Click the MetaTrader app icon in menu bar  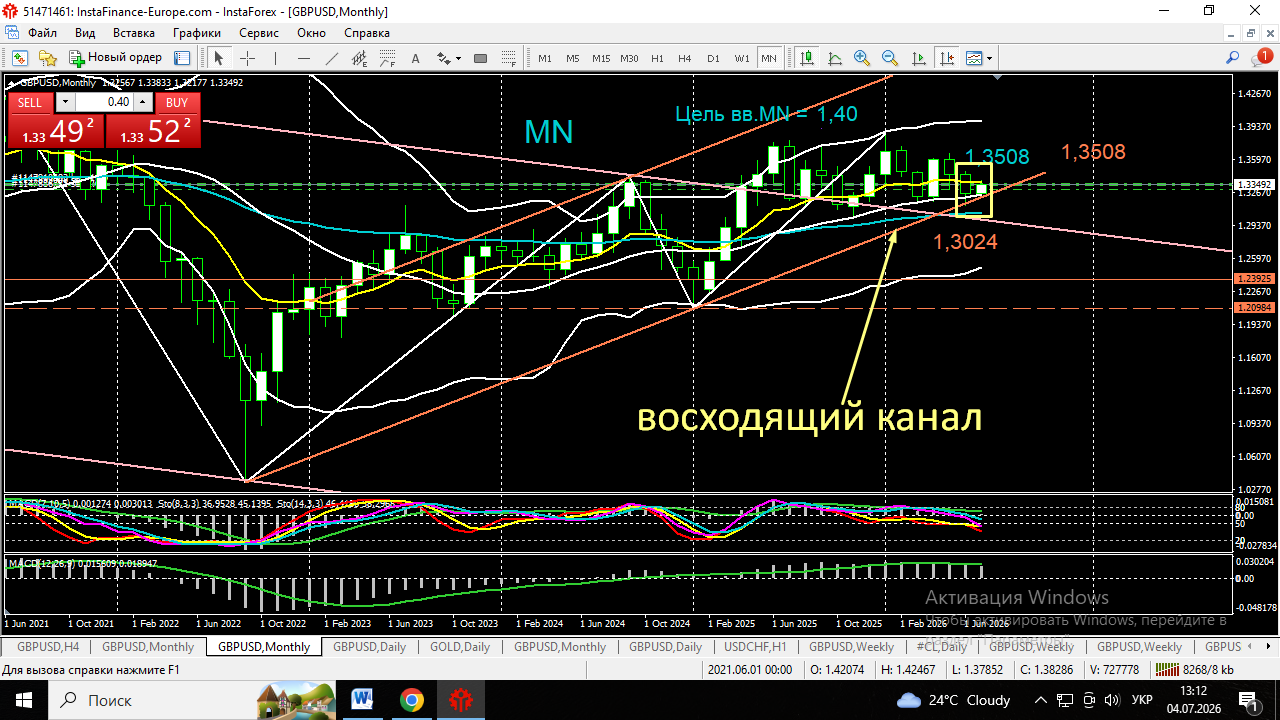14,33
